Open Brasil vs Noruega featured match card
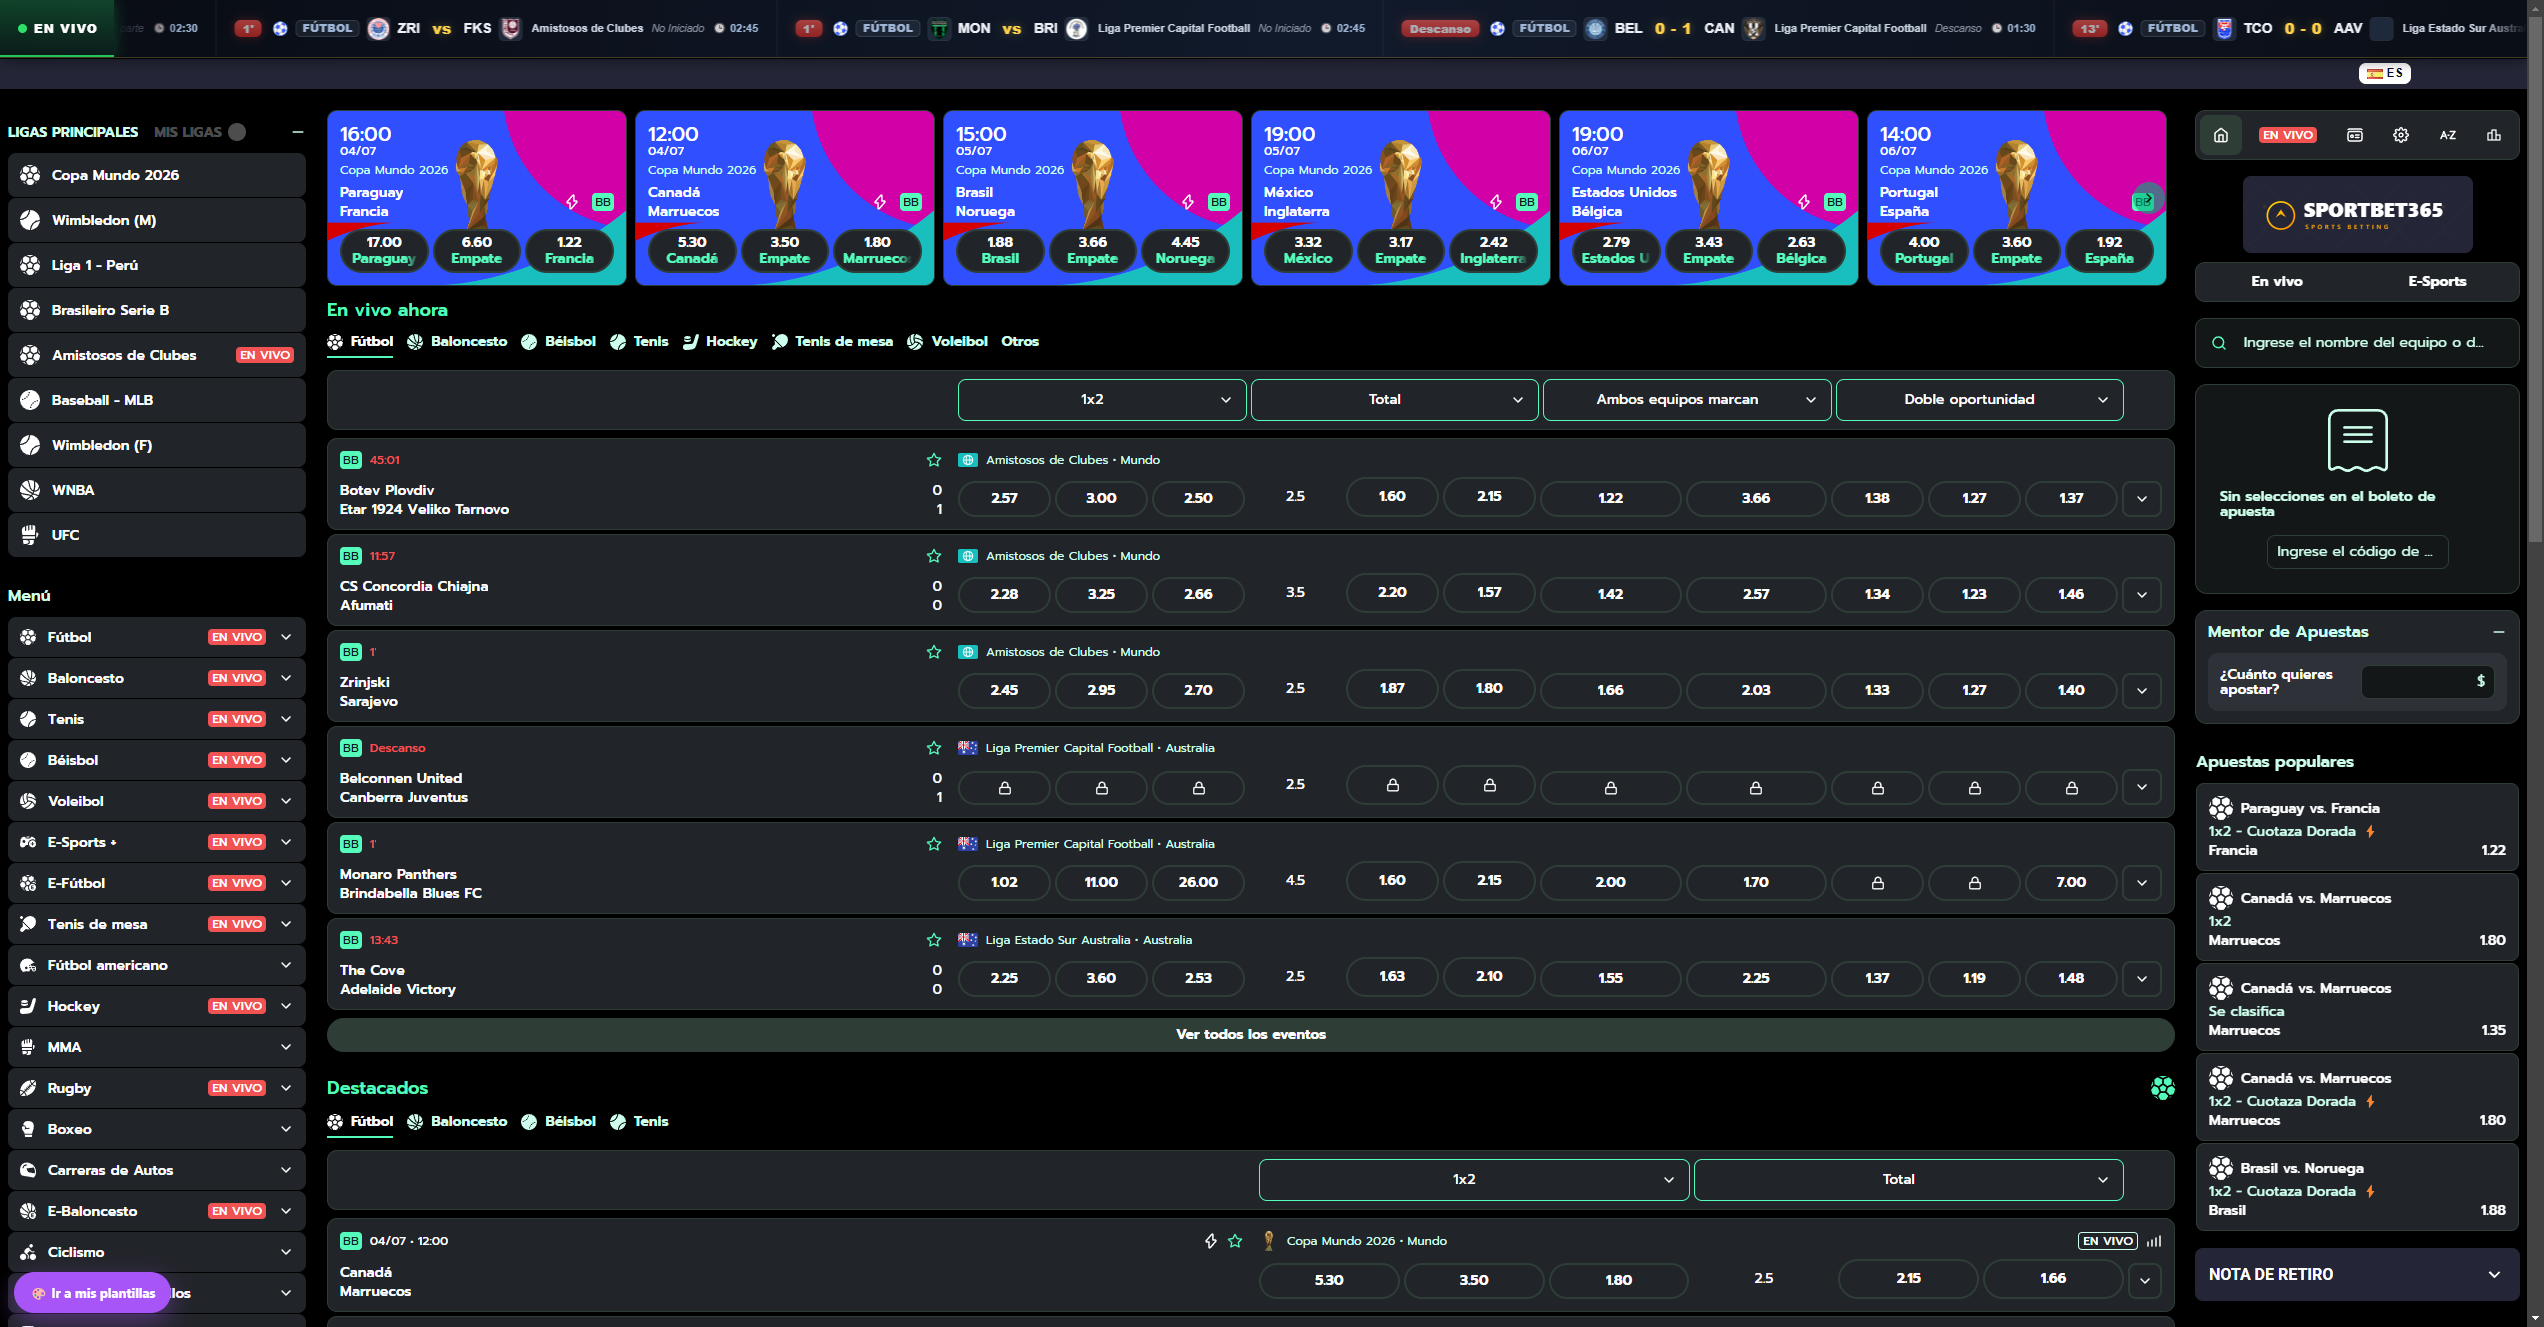This screenshot has width=2544, height=1327. (1092, 198)
